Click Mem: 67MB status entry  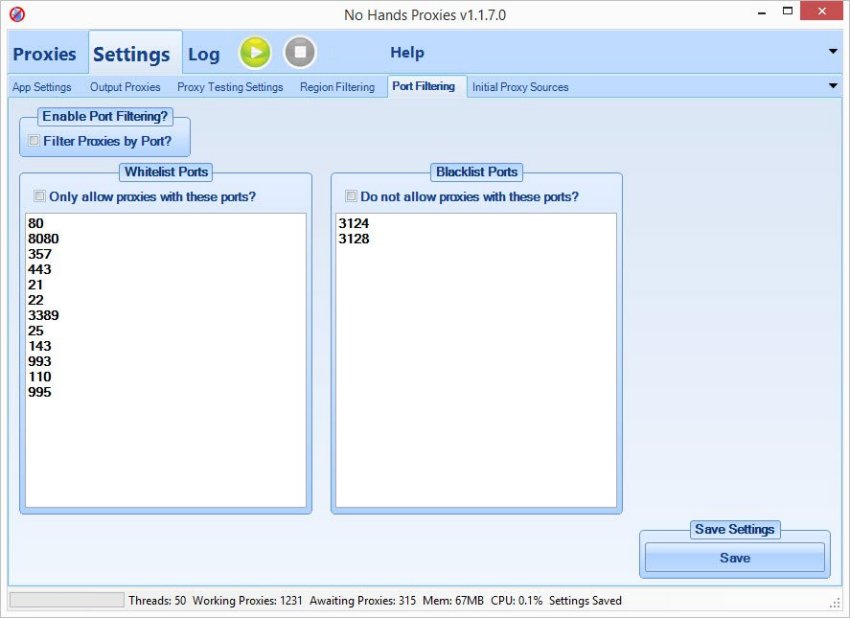point(453,600)
